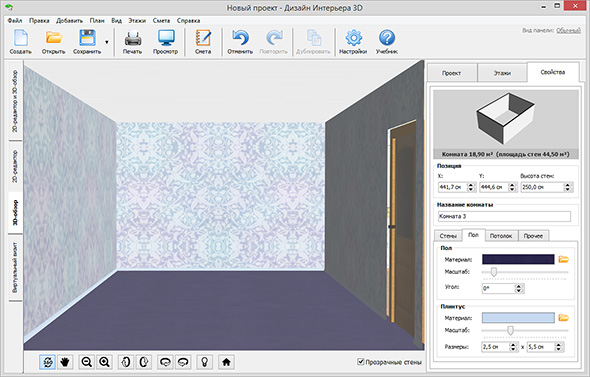Browse floor material folder icon
Image resolution: width=590 pixels, height=377 pixels.
563,259
